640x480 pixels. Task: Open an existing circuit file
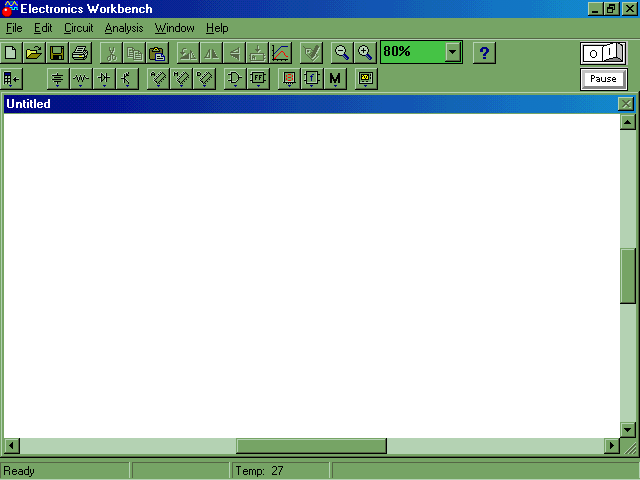pyautogui.click(x=34, y=53)
